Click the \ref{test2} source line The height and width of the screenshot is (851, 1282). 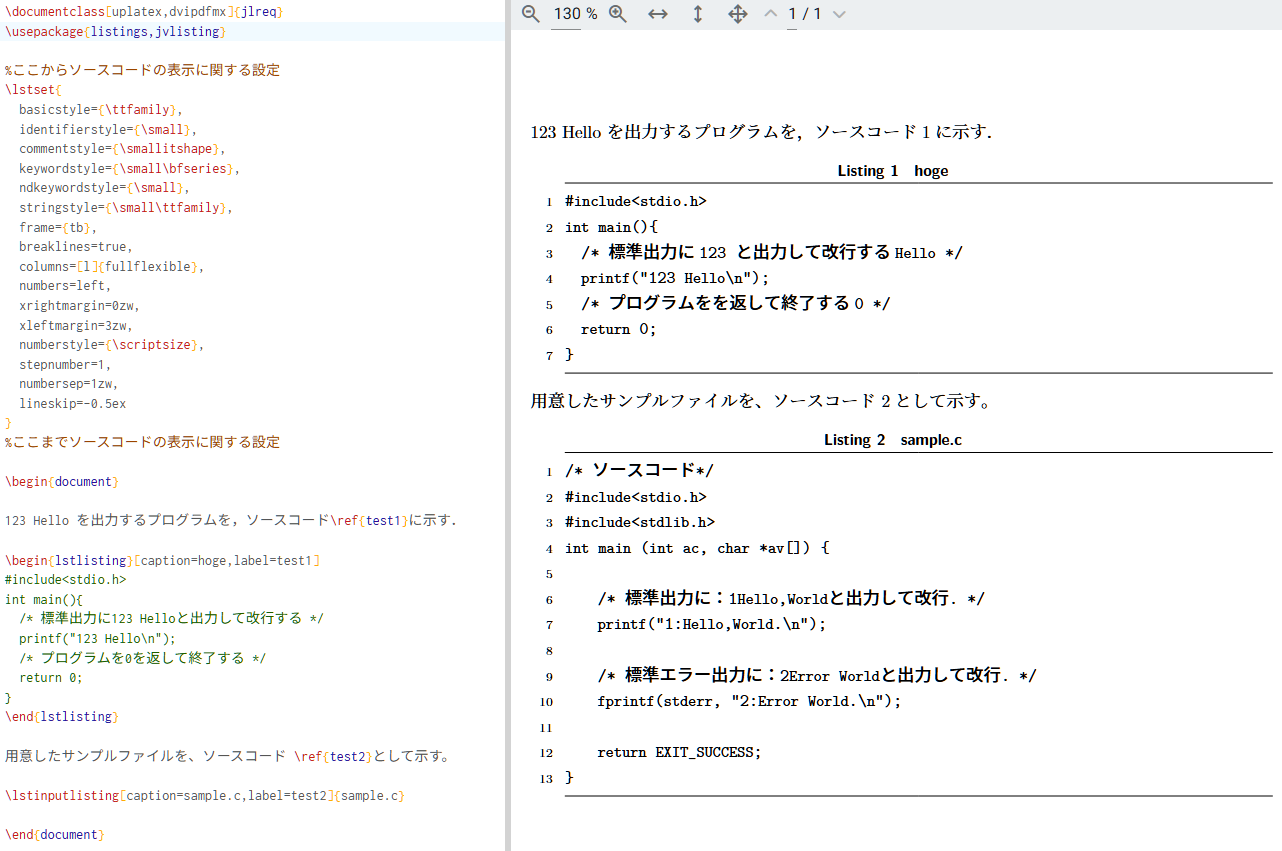(x=228, y=756)
